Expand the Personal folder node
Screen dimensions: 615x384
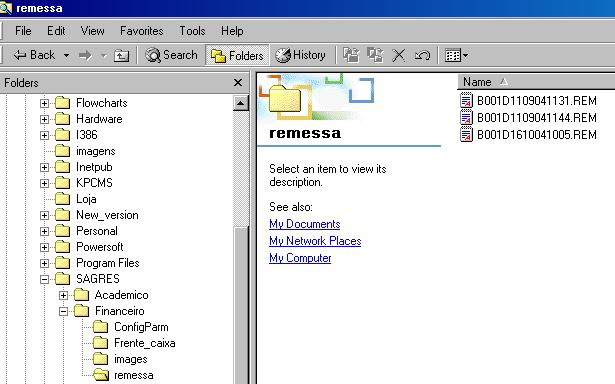coord(44,231)
